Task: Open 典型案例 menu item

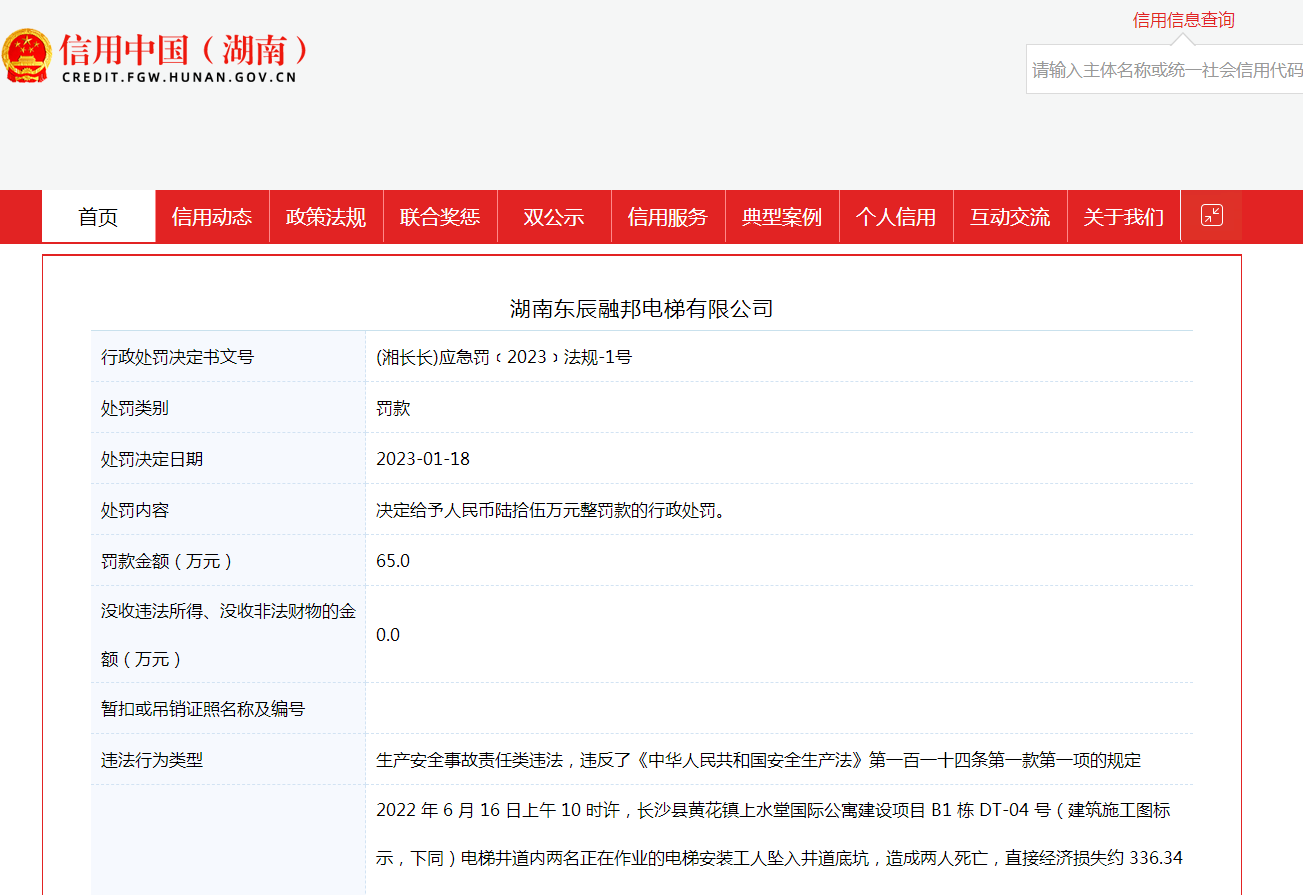Action: tap(782, 217)
